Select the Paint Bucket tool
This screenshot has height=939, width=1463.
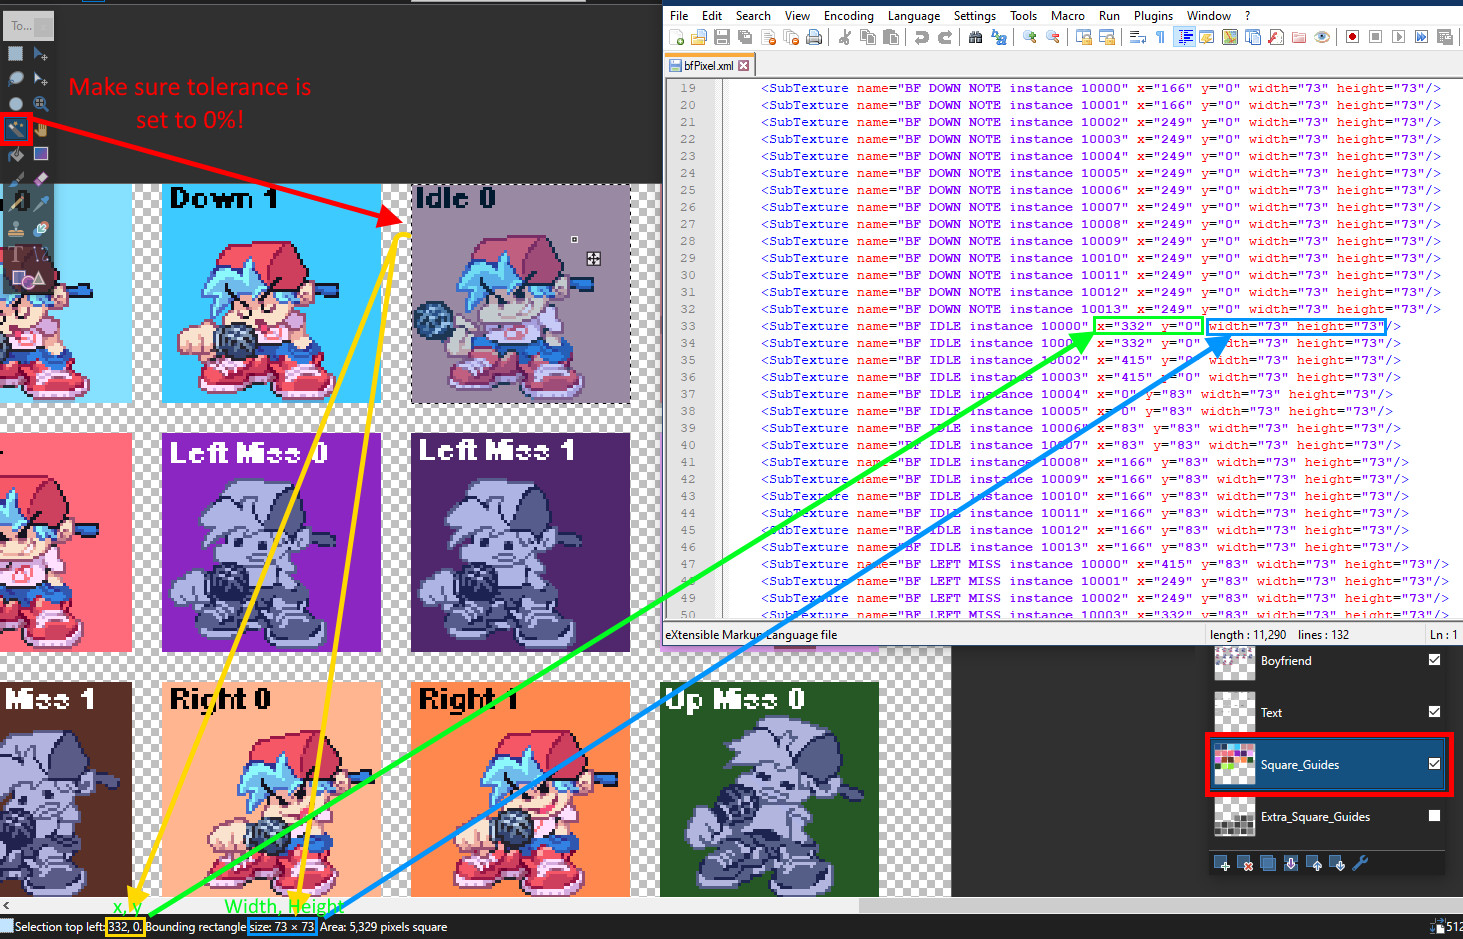15,154
